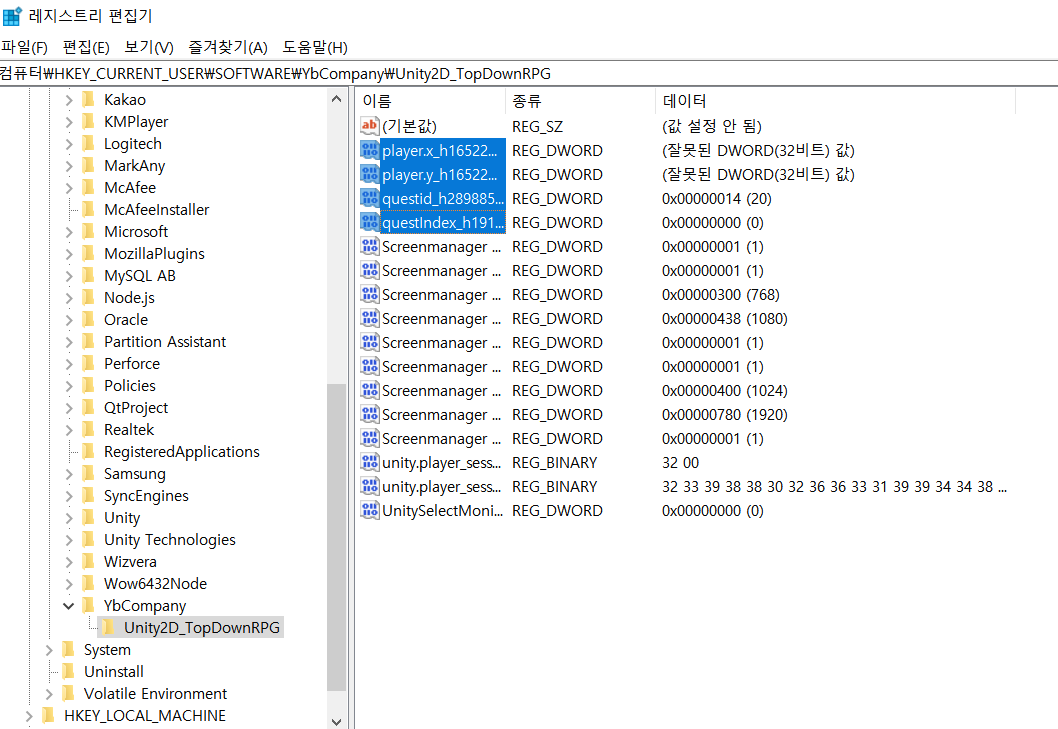Select the Realtek key

(x=129, y=430)
